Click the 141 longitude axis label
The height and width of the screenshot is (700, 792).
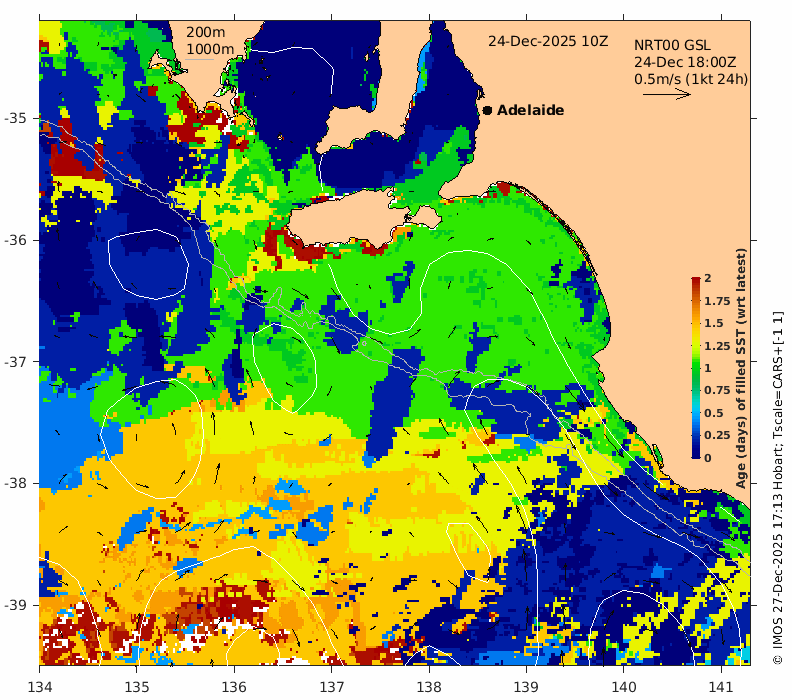[721, 687]
